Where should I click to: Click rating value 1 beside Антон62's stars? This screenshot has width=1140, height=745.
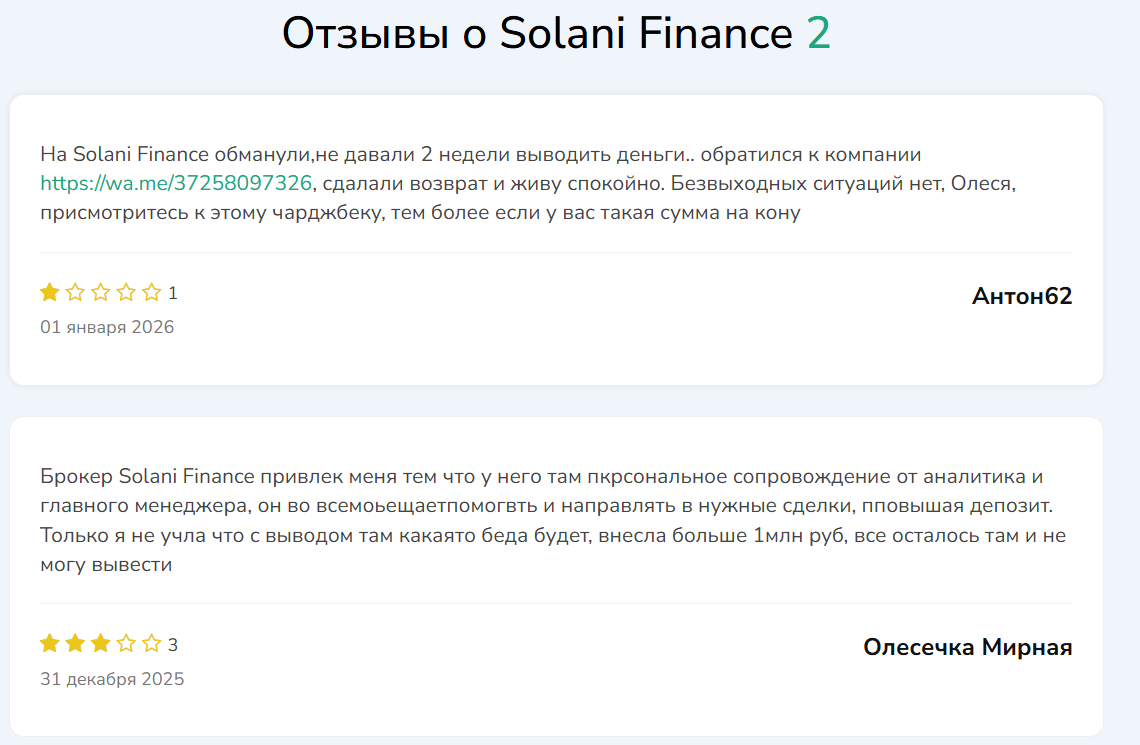click(x=173, y=293)
